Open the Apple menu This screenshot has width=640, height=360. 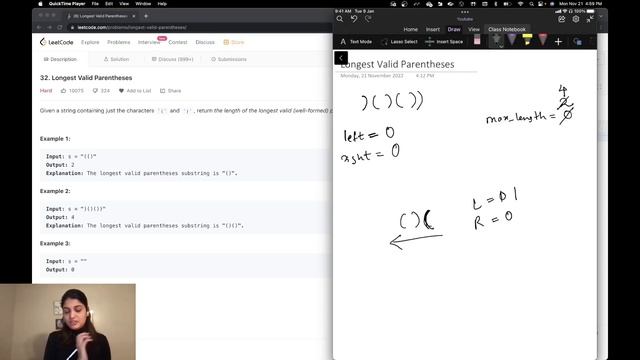click(x=40, y=4)
